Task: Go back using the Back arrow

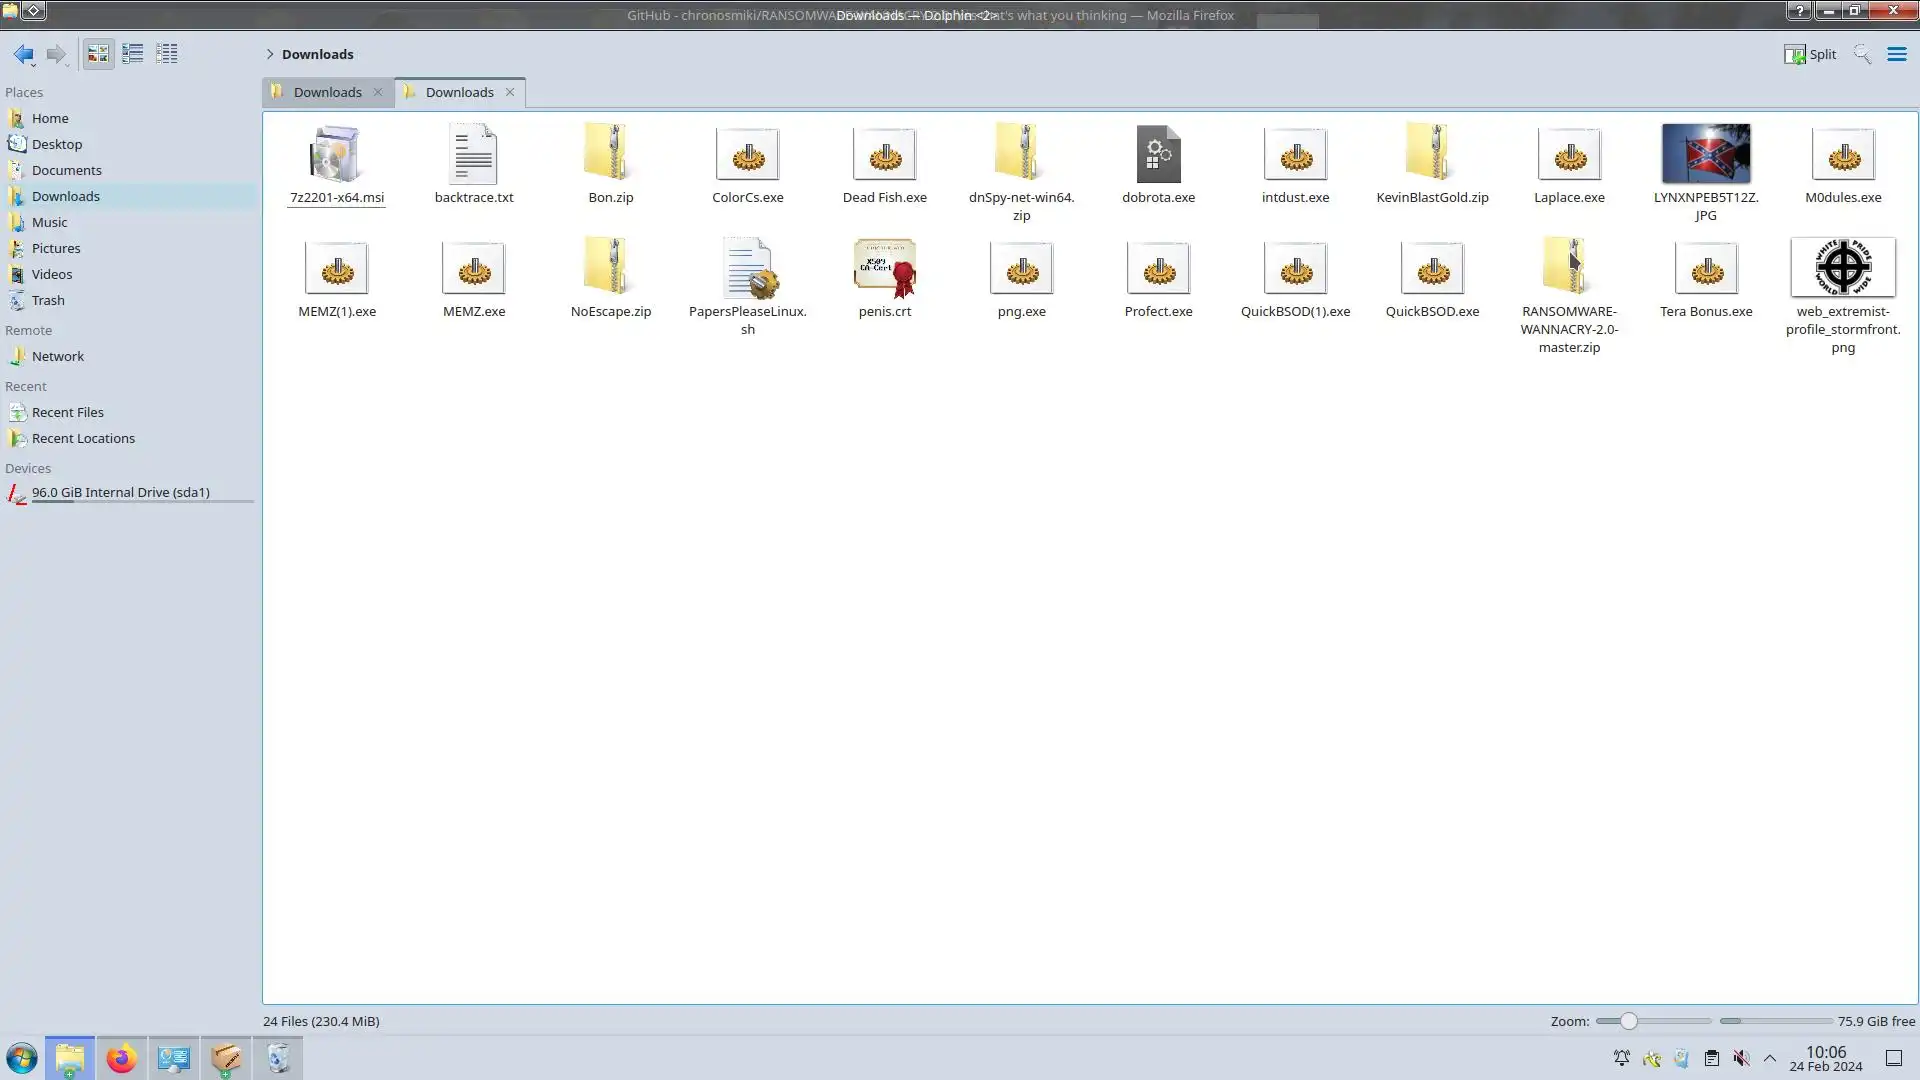Action: click(23, 54)
